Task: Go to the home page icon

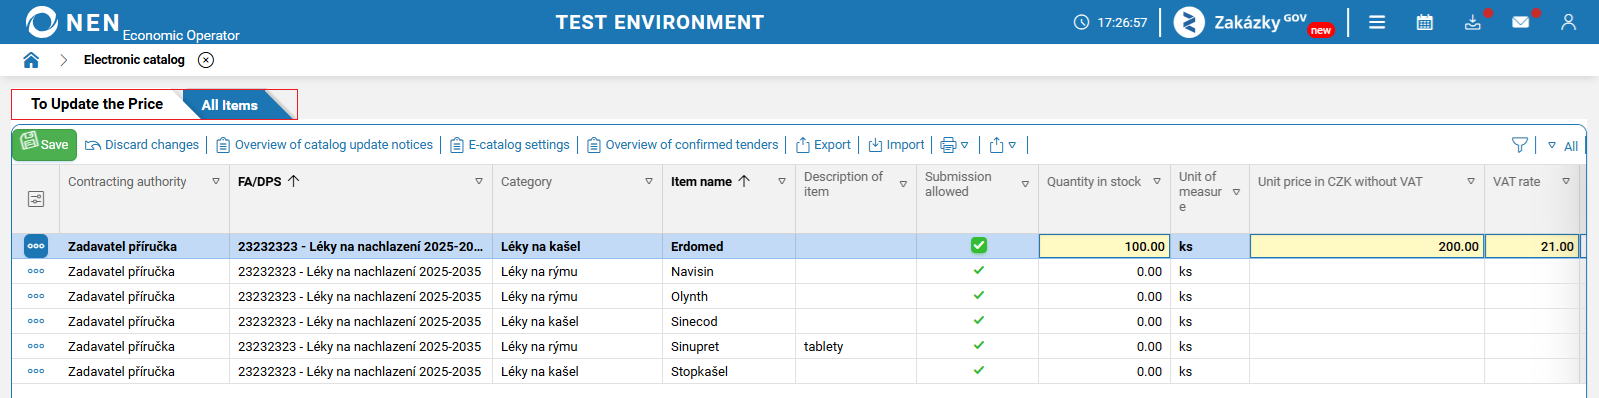Action: coord(31,60)
